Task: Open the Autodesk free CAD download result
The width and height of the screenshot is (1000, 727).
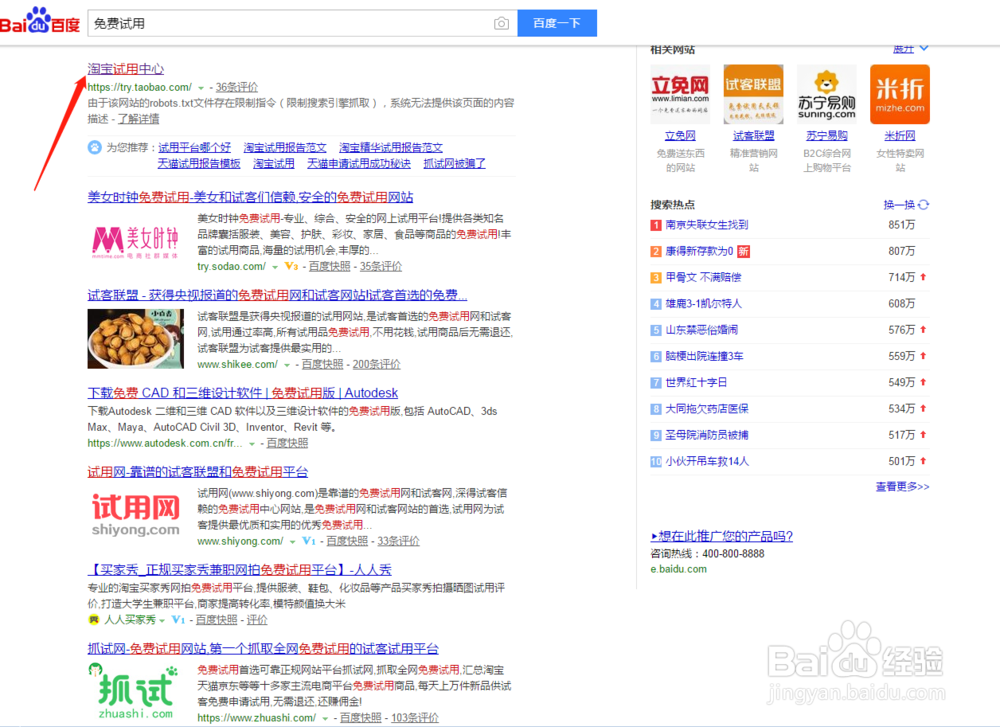Action: coord(242,393)
